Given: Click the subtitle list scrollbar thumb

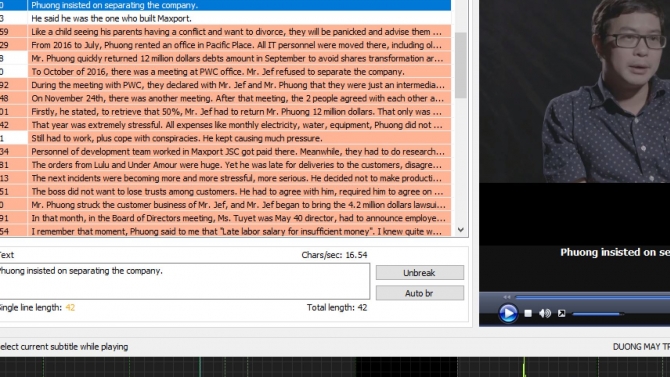Looking at the screenshot, I should click(x=460, y=65).
